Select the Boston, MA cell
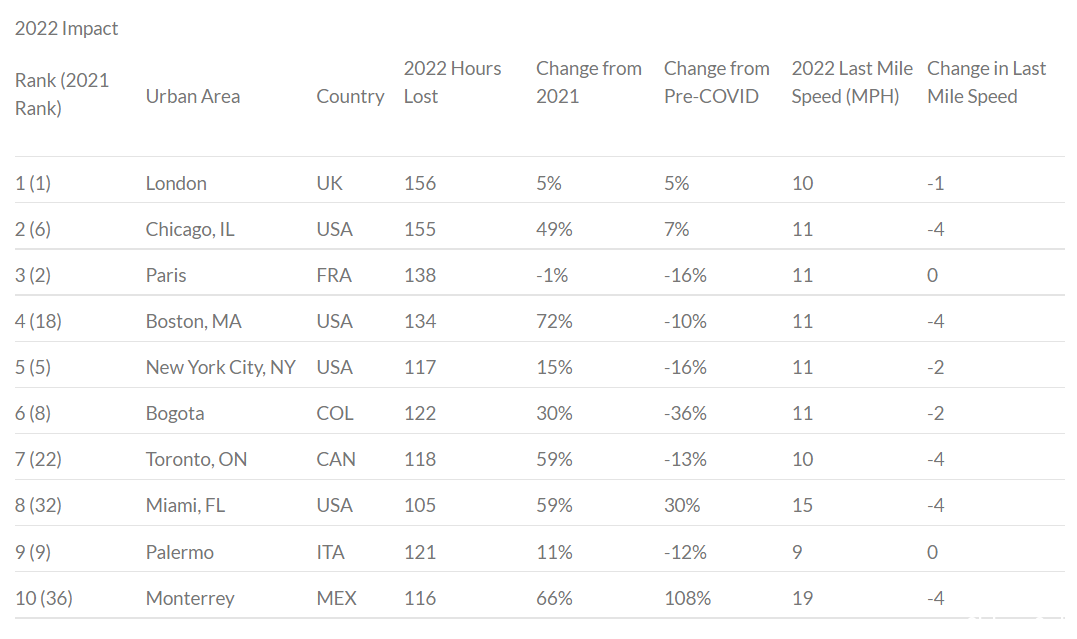 [x=193, y=322]
